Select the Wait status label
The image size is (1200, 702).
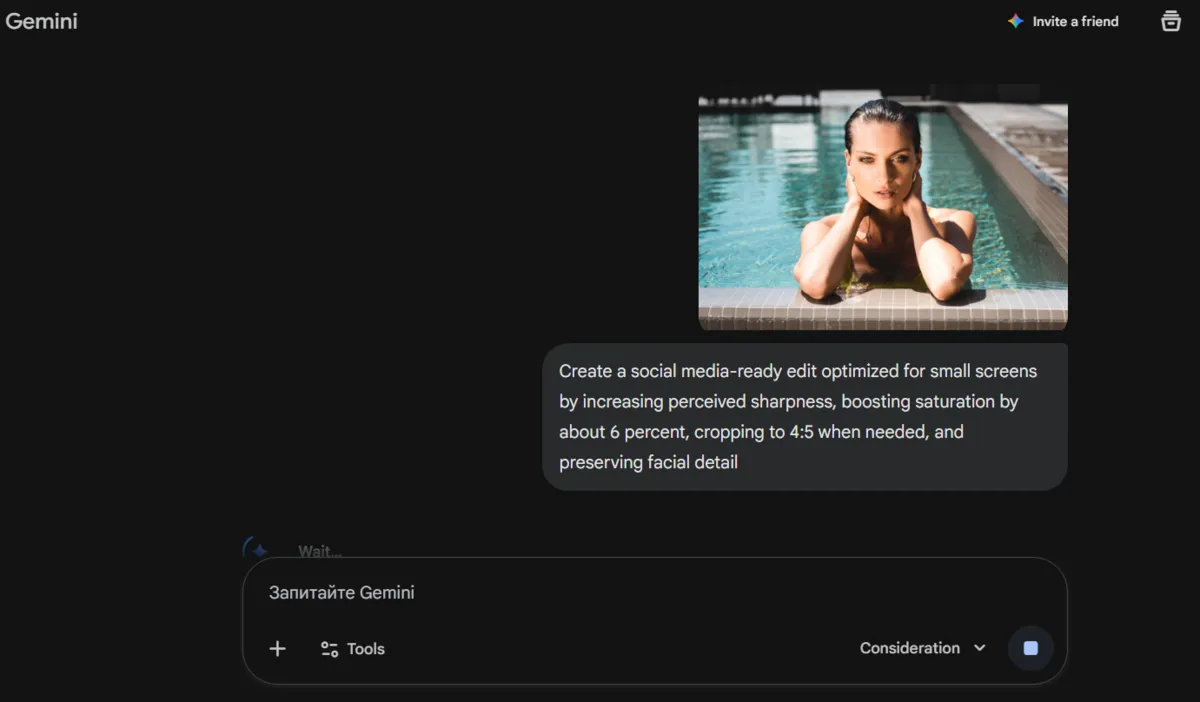tap(319, 551)
